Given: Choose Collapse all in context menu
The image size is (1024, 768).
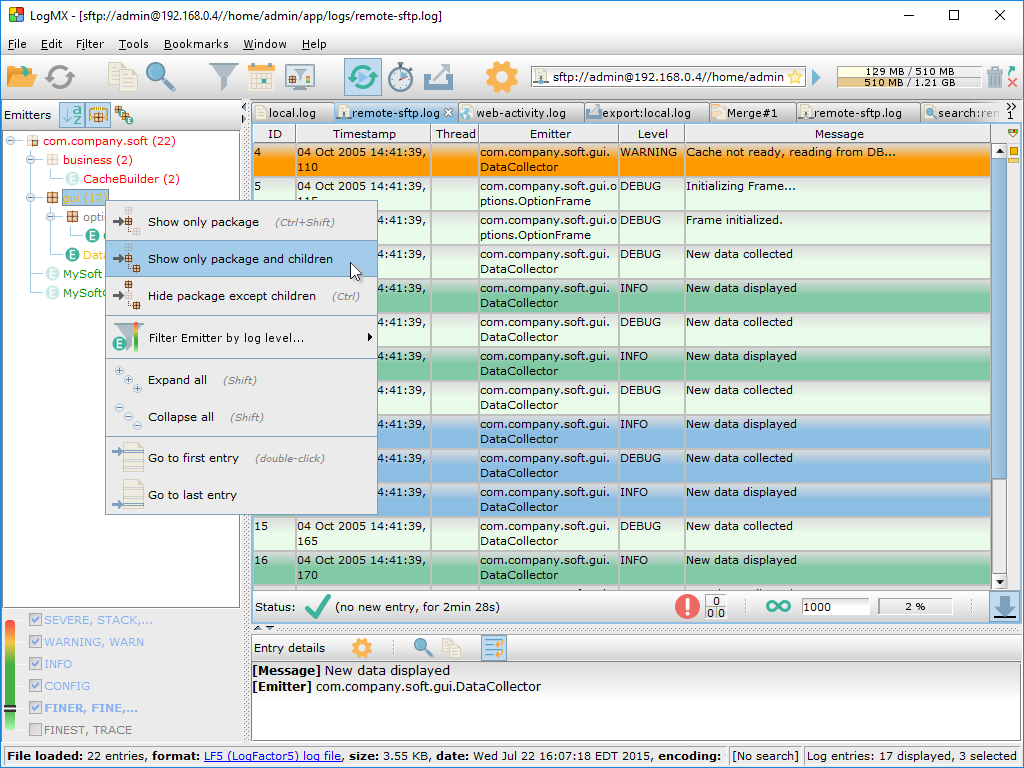Looking at the screenshot, I should point(242,417).
